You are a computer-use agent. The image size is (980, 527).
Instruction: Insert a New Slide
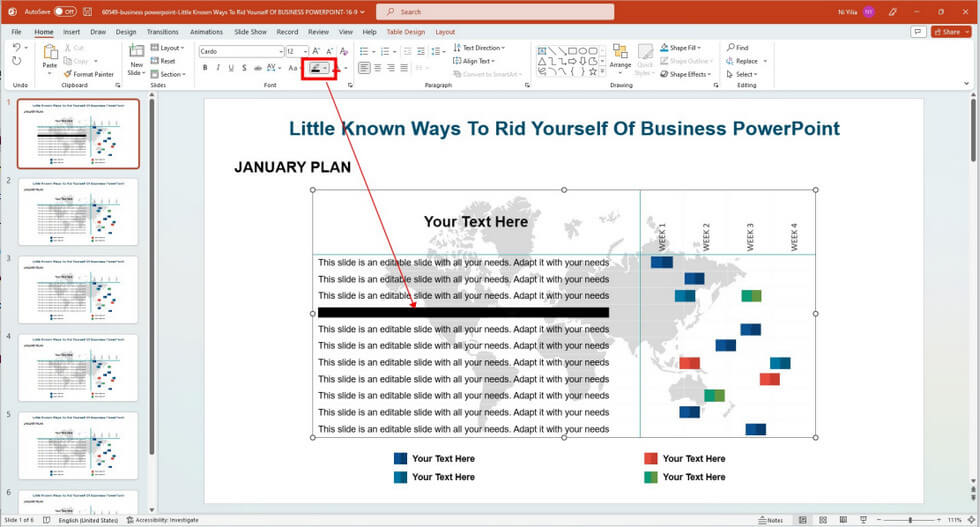click(136, 60)
